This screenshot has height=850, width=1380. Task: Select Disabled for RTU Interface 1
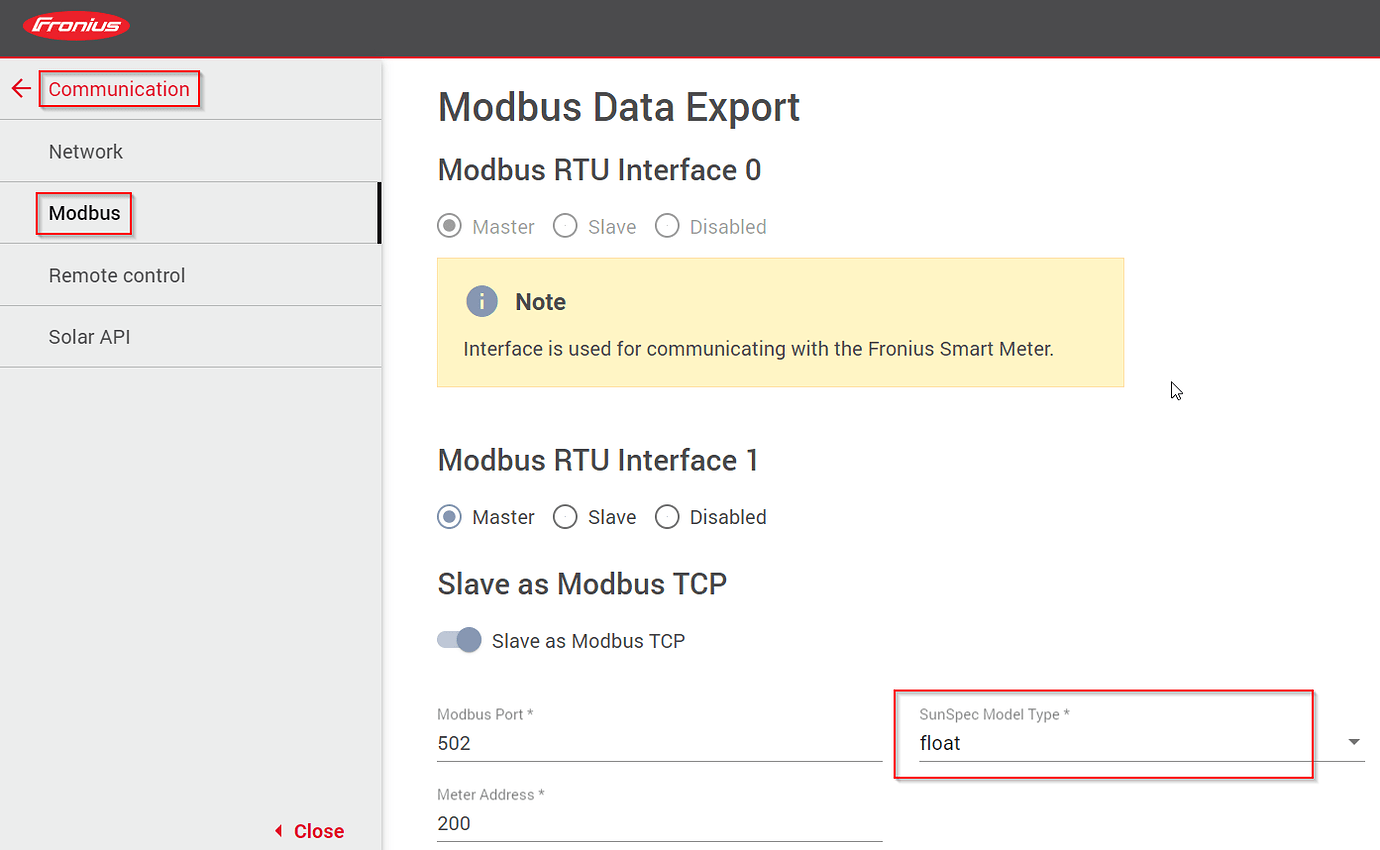(667, 517)
